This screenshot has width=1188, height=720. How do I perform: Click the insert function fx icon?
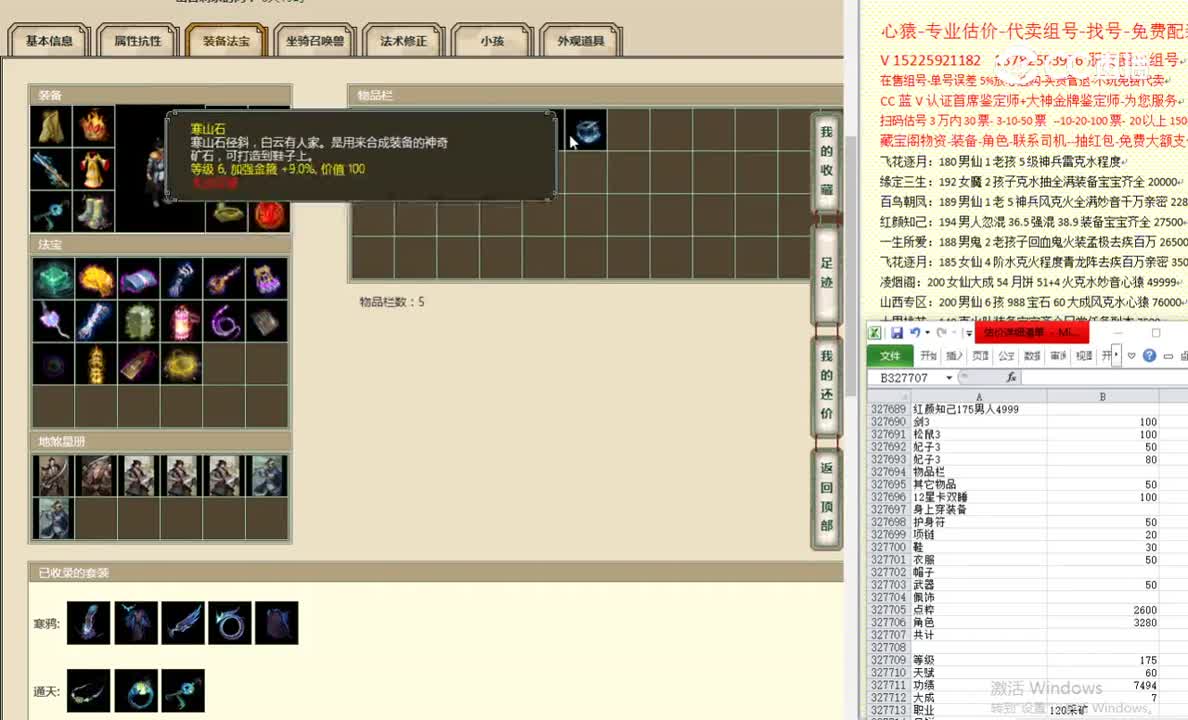(x=1011, y=377)
